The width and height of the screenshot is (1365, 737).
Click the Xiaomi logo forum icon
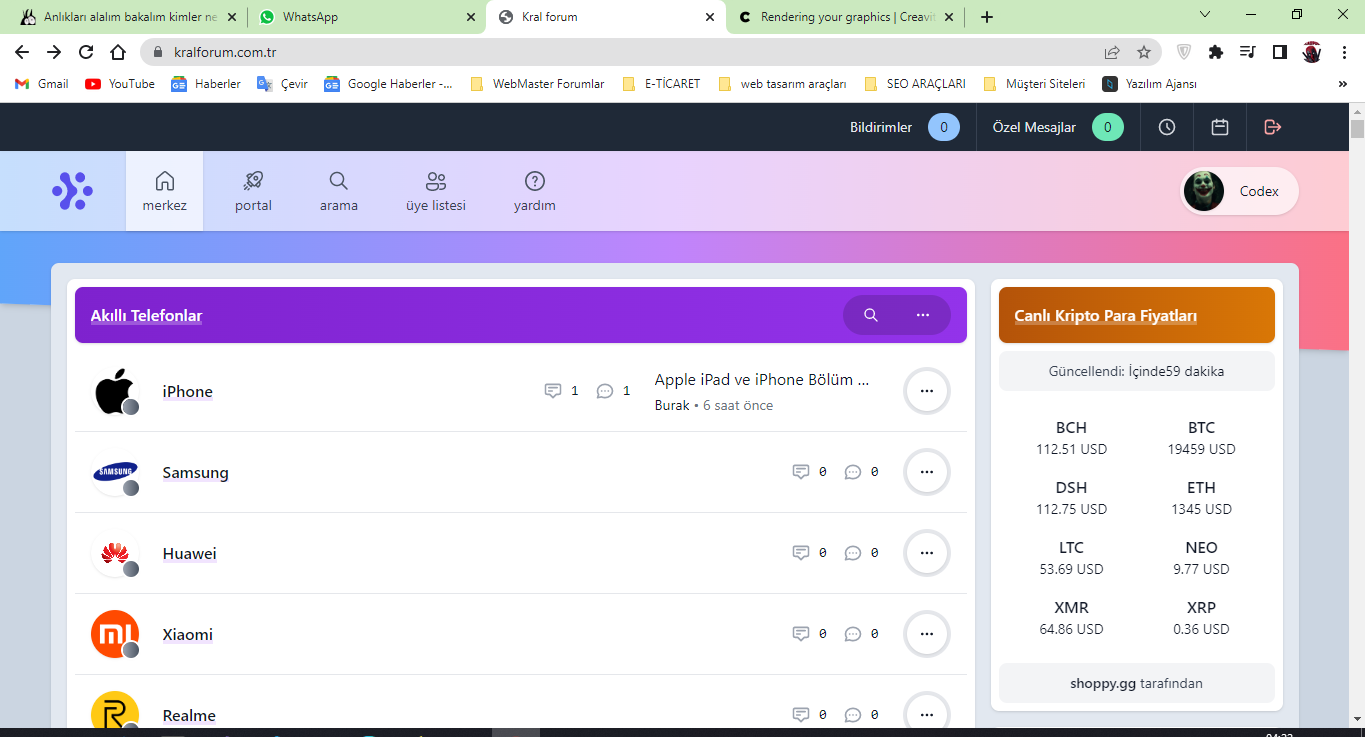(115, 634)
